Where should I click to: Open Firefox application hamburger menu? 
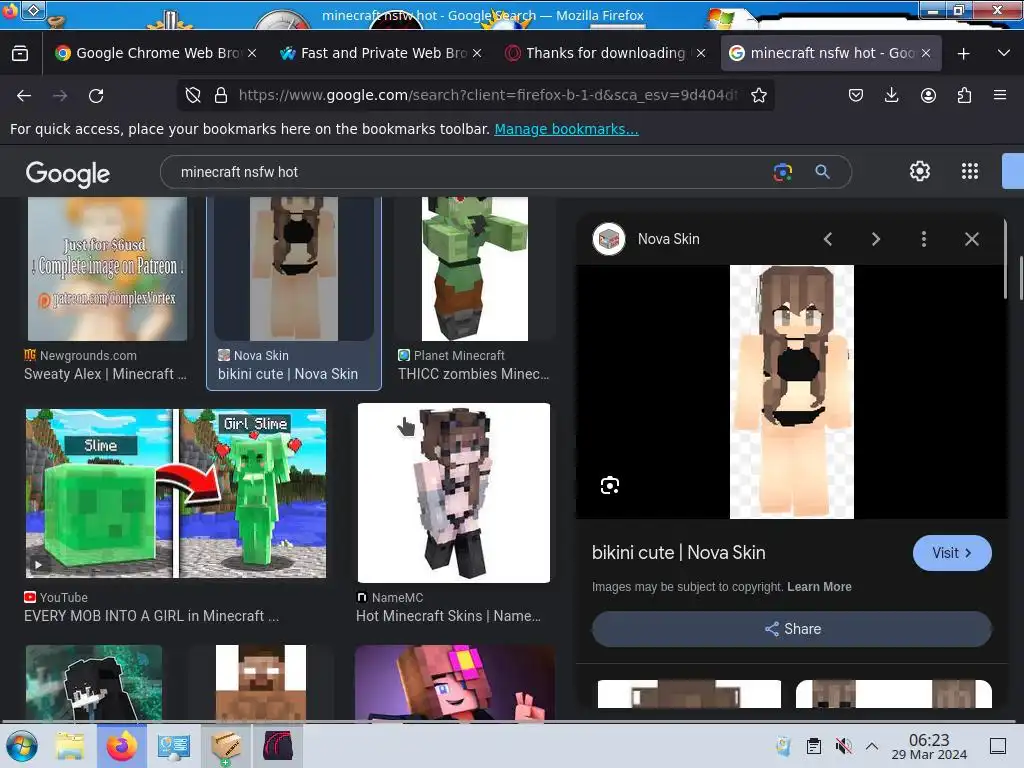click(1000, 95)
